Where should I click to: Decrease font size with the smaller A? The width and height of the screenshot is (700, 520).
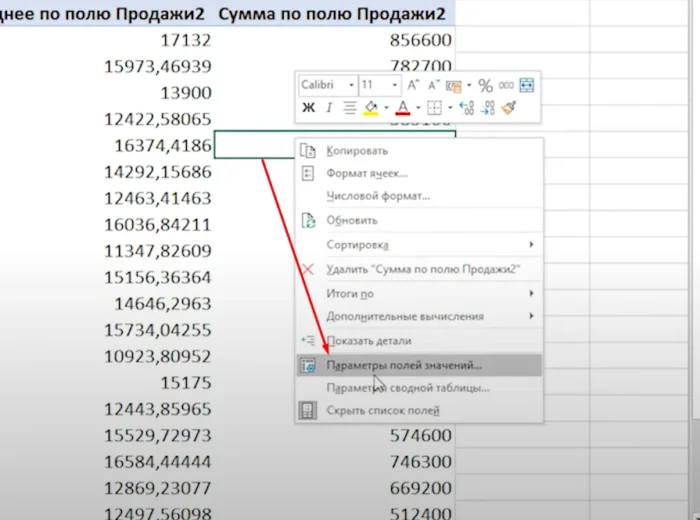pyautogui.click(x=434, y=86)
